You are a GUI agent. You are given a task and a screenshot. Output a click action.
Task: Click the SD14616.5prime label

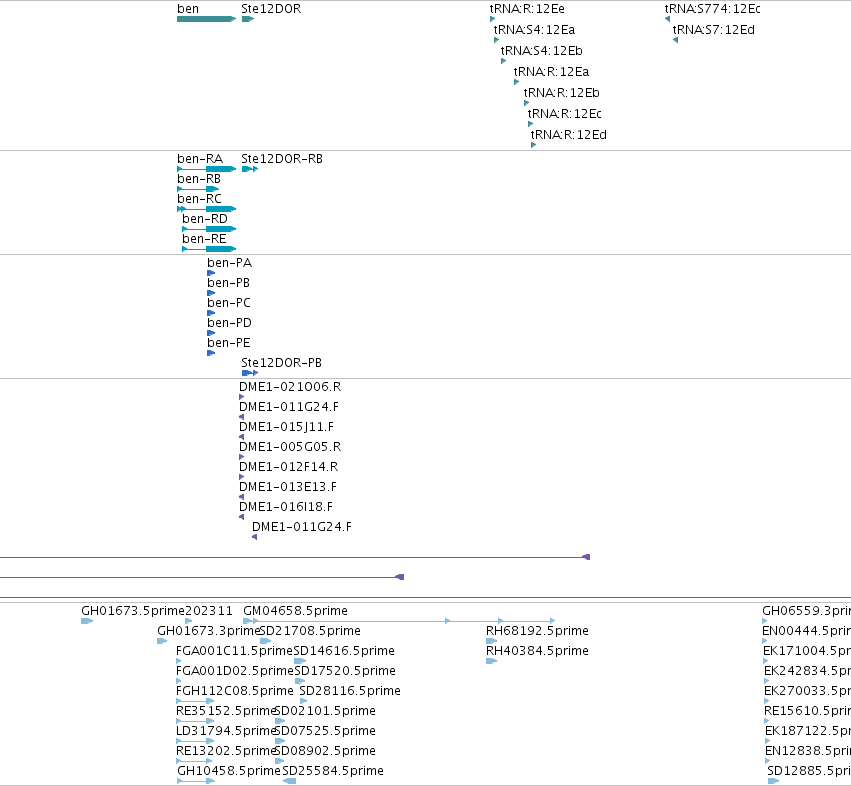pyautogui.click(x=344, y=651)
